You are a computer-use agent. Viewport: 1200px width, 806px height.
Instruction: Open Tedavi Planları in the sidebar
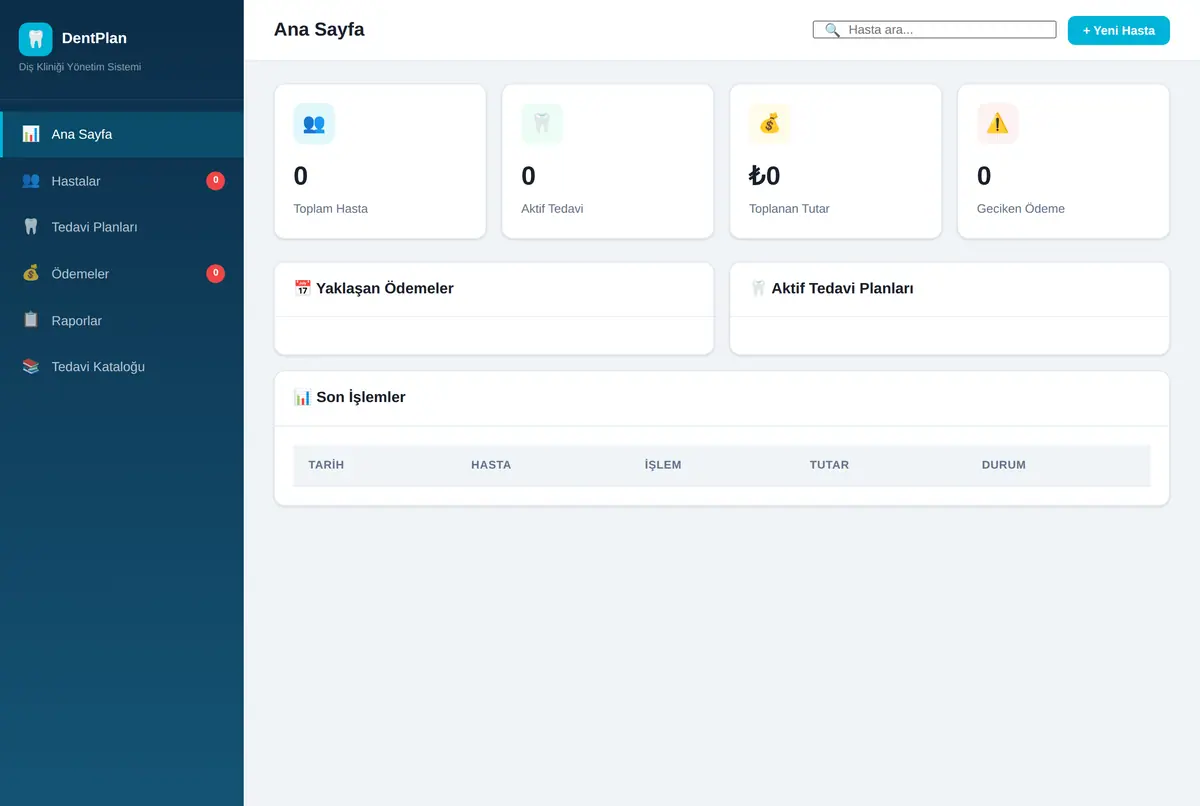(122, 227)
